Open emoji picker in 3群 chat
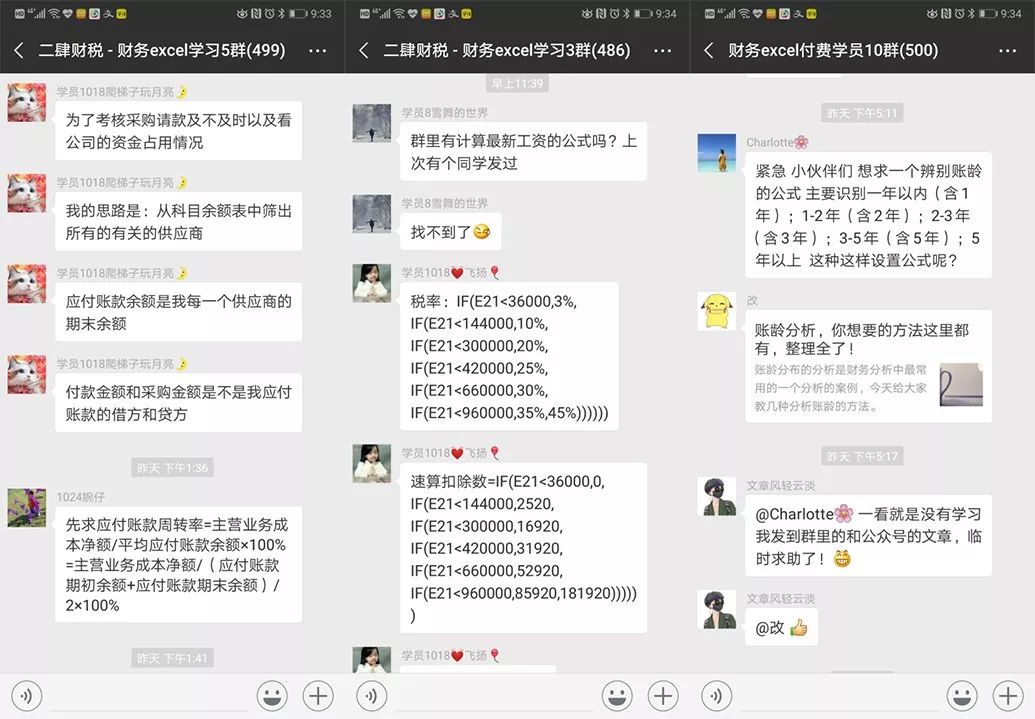 pyautogui.click(x=617, y=695)
